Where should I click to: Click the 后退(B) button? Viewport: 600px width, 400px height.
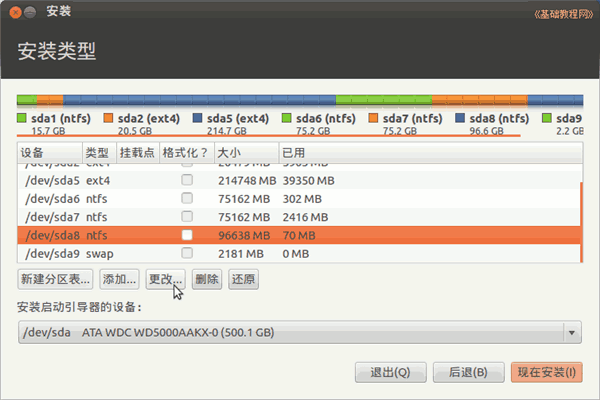pyautogui.click(x=469, y=372)
